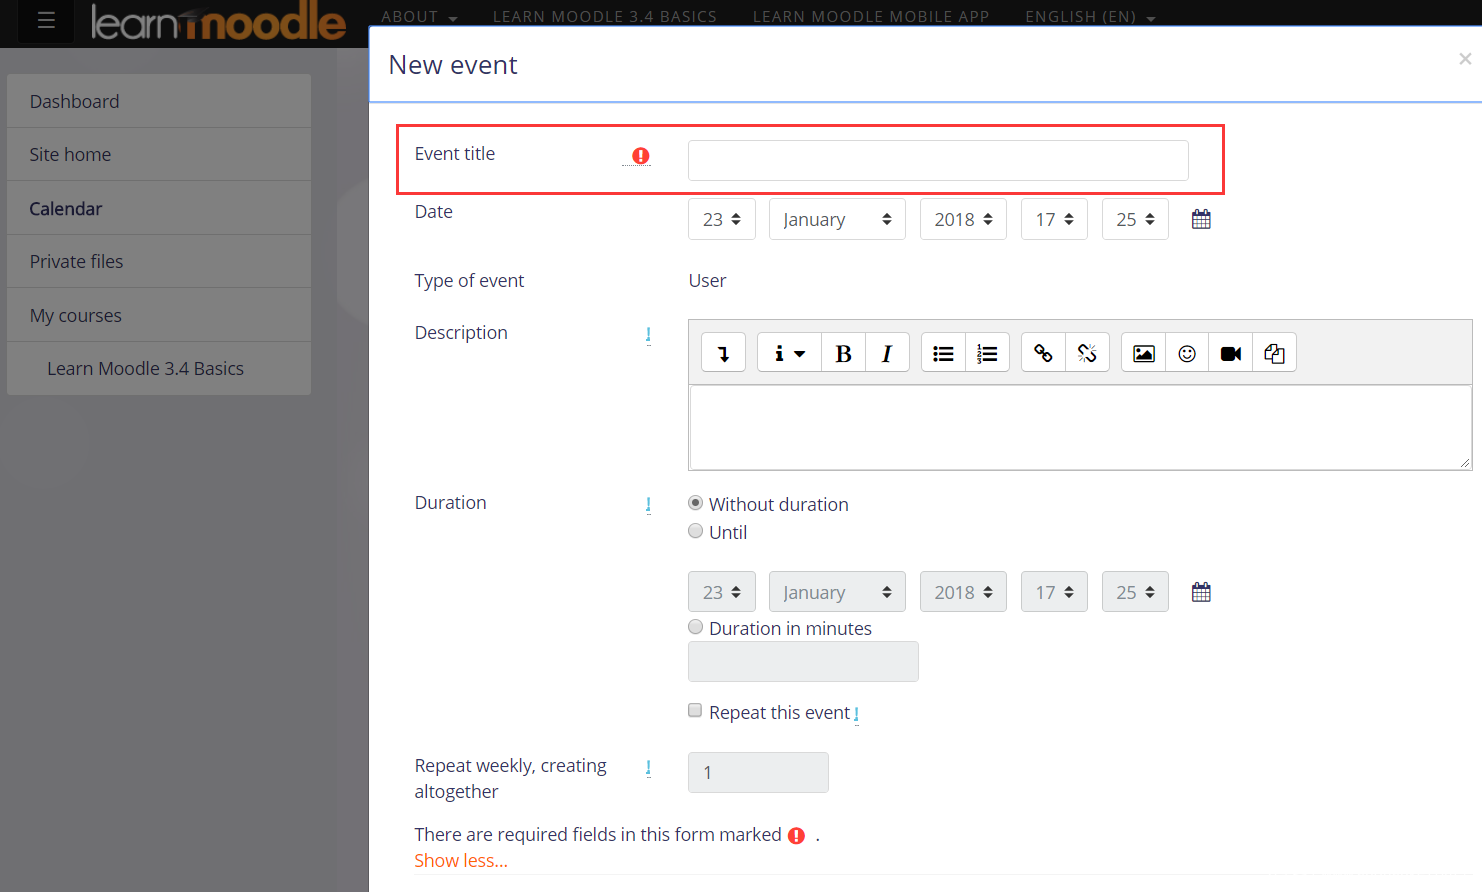1482x892 pixels.
Task: Toggle bold formatting in Description editor
Action: [843, 353]
